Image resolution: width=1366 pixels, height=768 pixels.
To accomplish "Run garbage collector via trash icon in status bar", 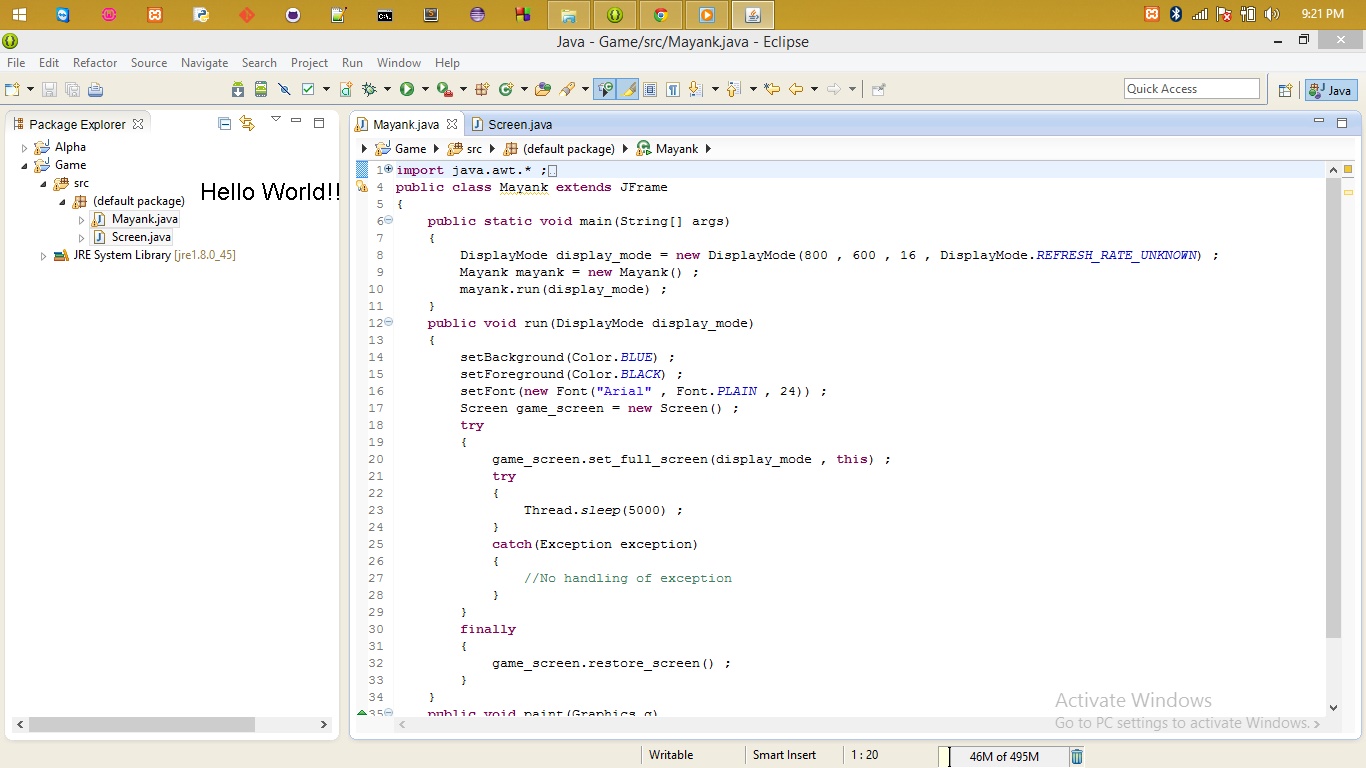I will [1076, 756].
